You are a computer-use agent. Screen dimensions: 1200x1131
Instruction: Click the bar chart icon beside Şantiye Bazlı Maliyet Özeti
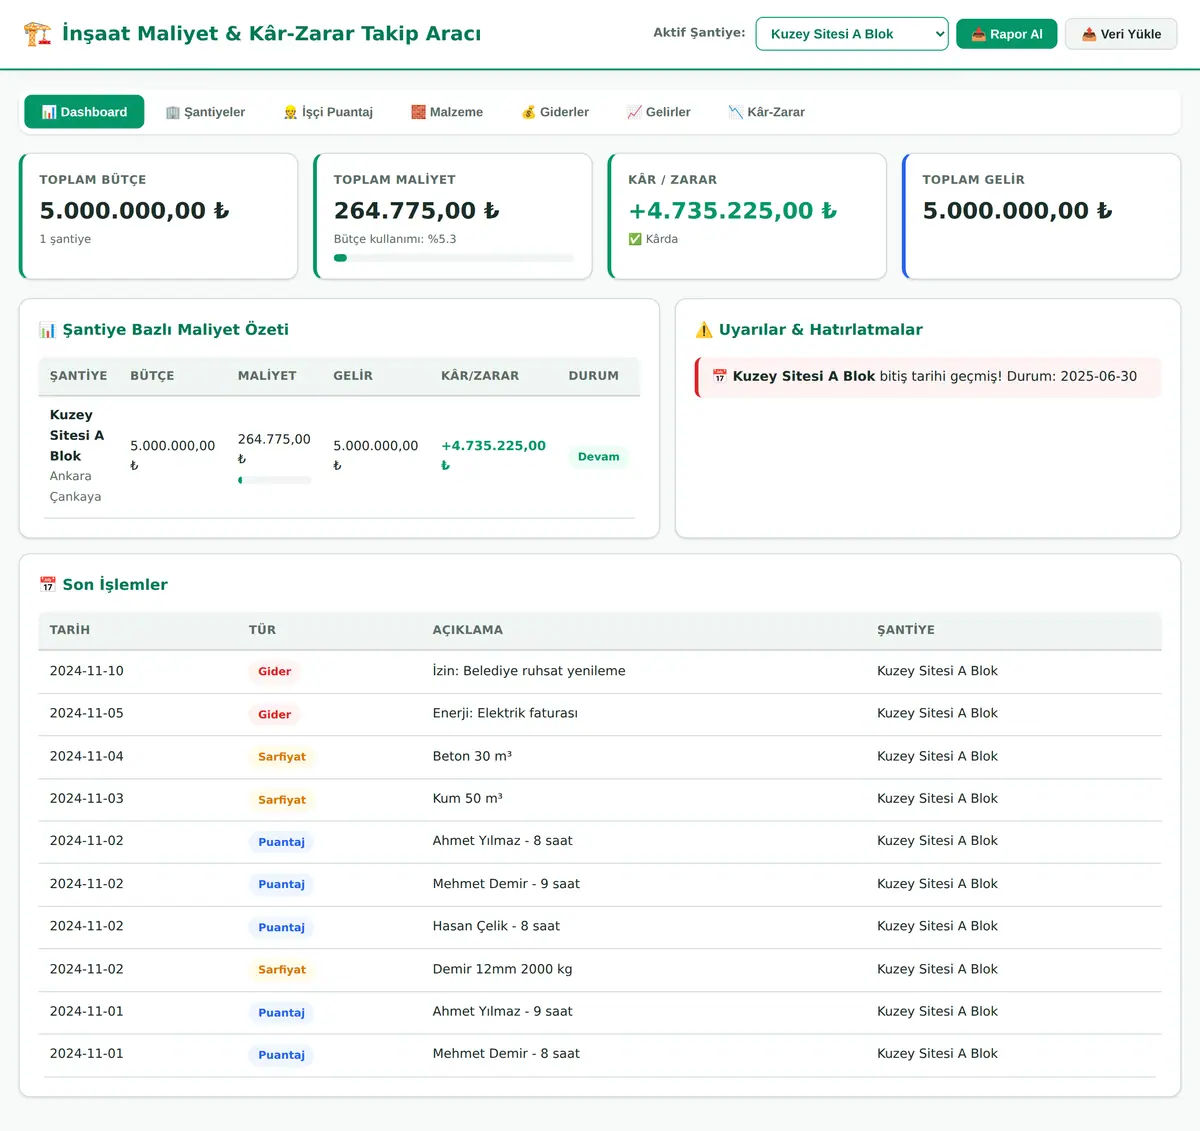47,330
